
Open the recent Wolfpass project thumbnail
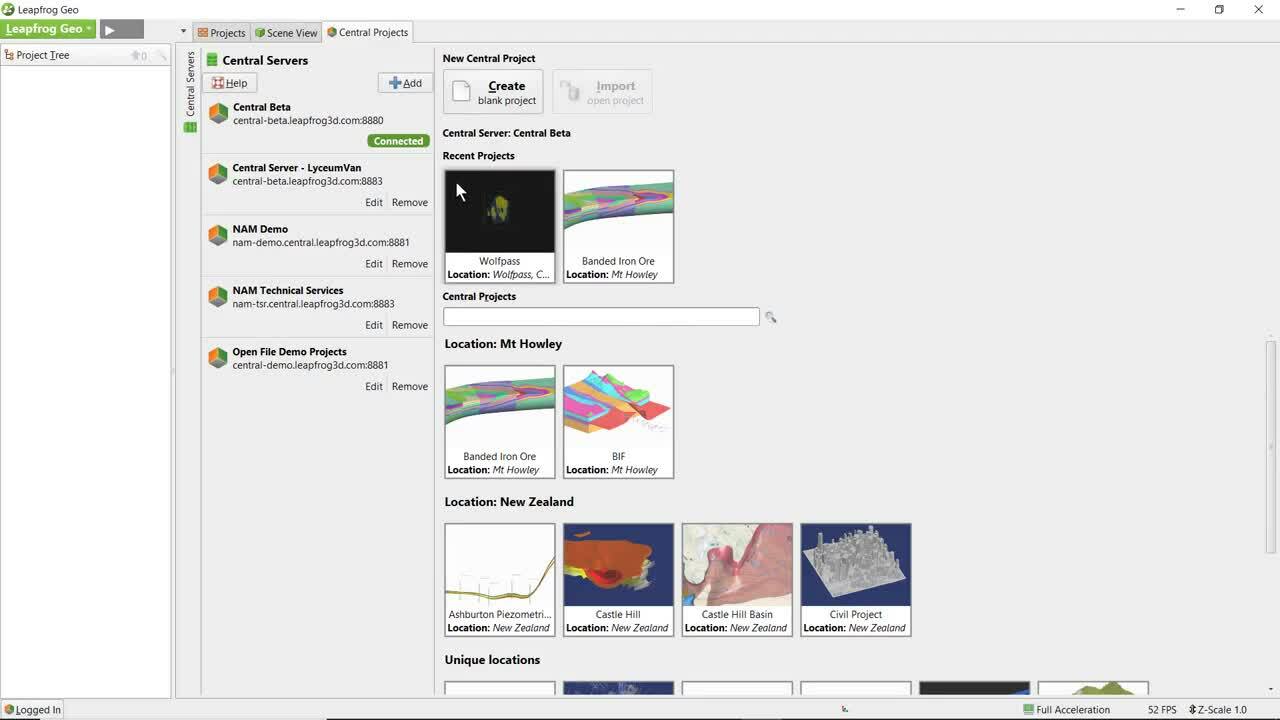(499, 226)
